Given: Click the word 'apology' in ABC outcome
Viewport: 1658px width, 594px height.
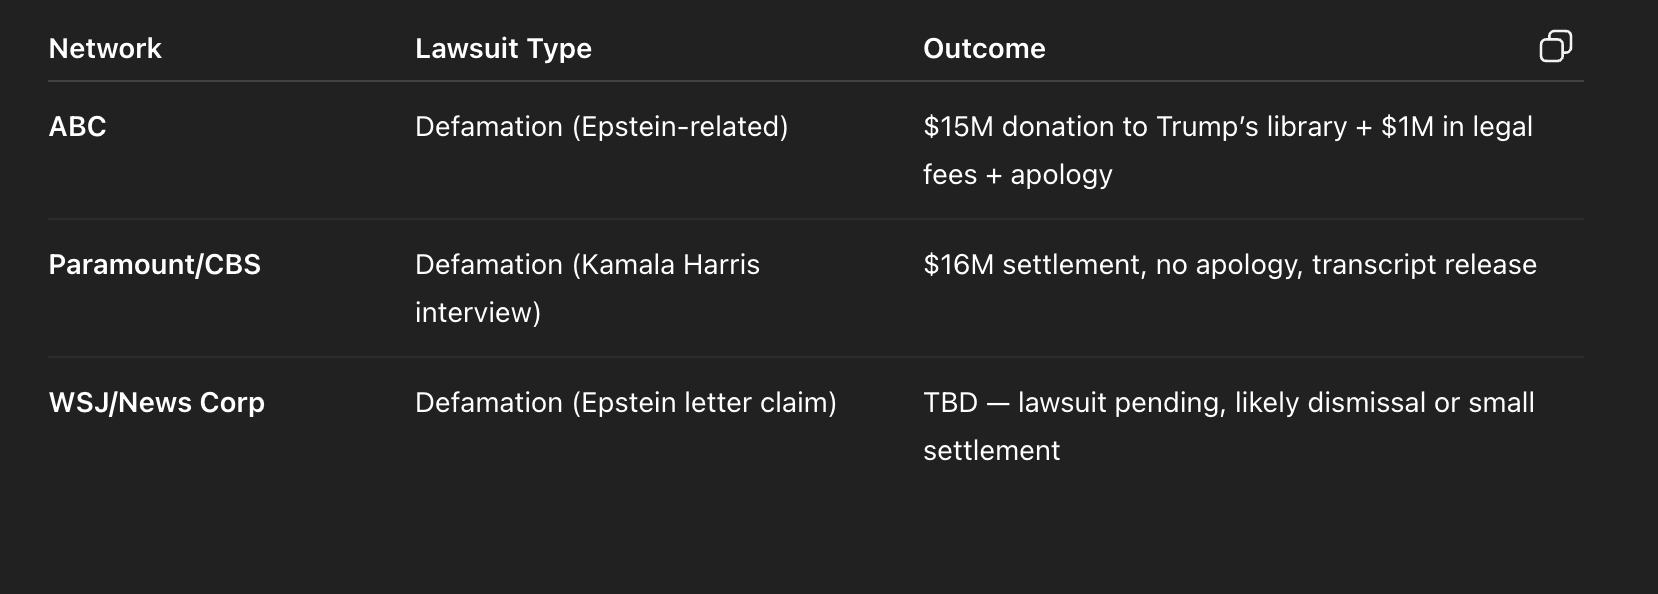Looking at the screenshot, I should (1061, 176).
